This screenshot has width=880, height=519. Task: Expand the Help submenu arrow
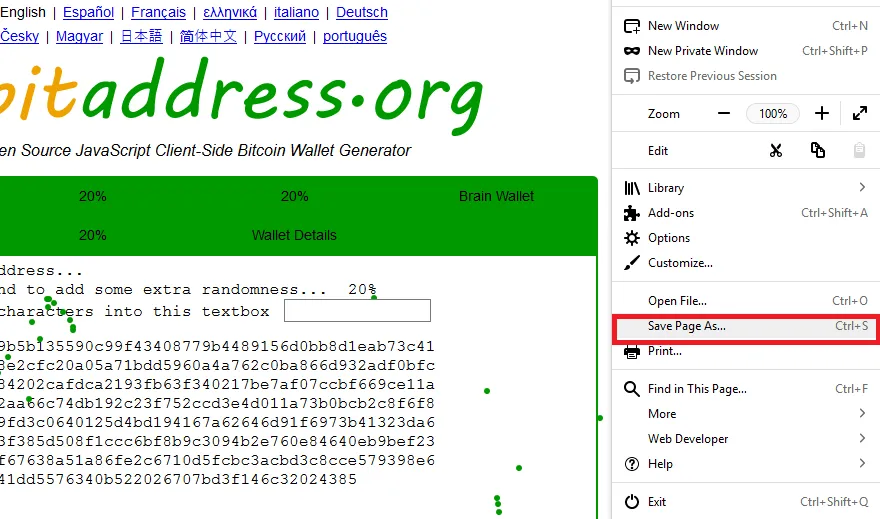coord(862,463)
